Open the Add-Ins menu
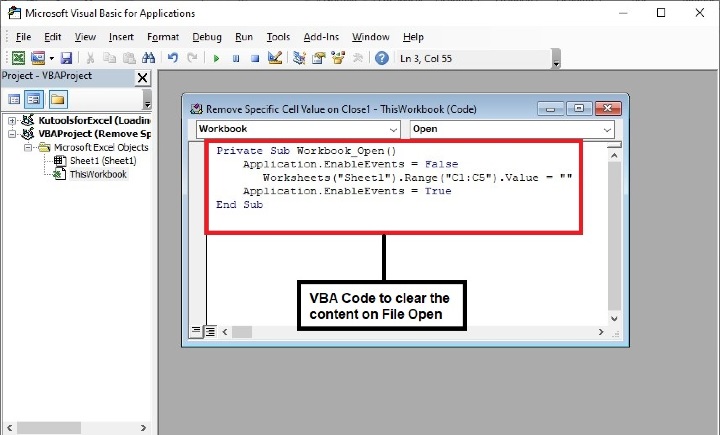Viewport: 720px width, 435px height. (x=321, y=37)
